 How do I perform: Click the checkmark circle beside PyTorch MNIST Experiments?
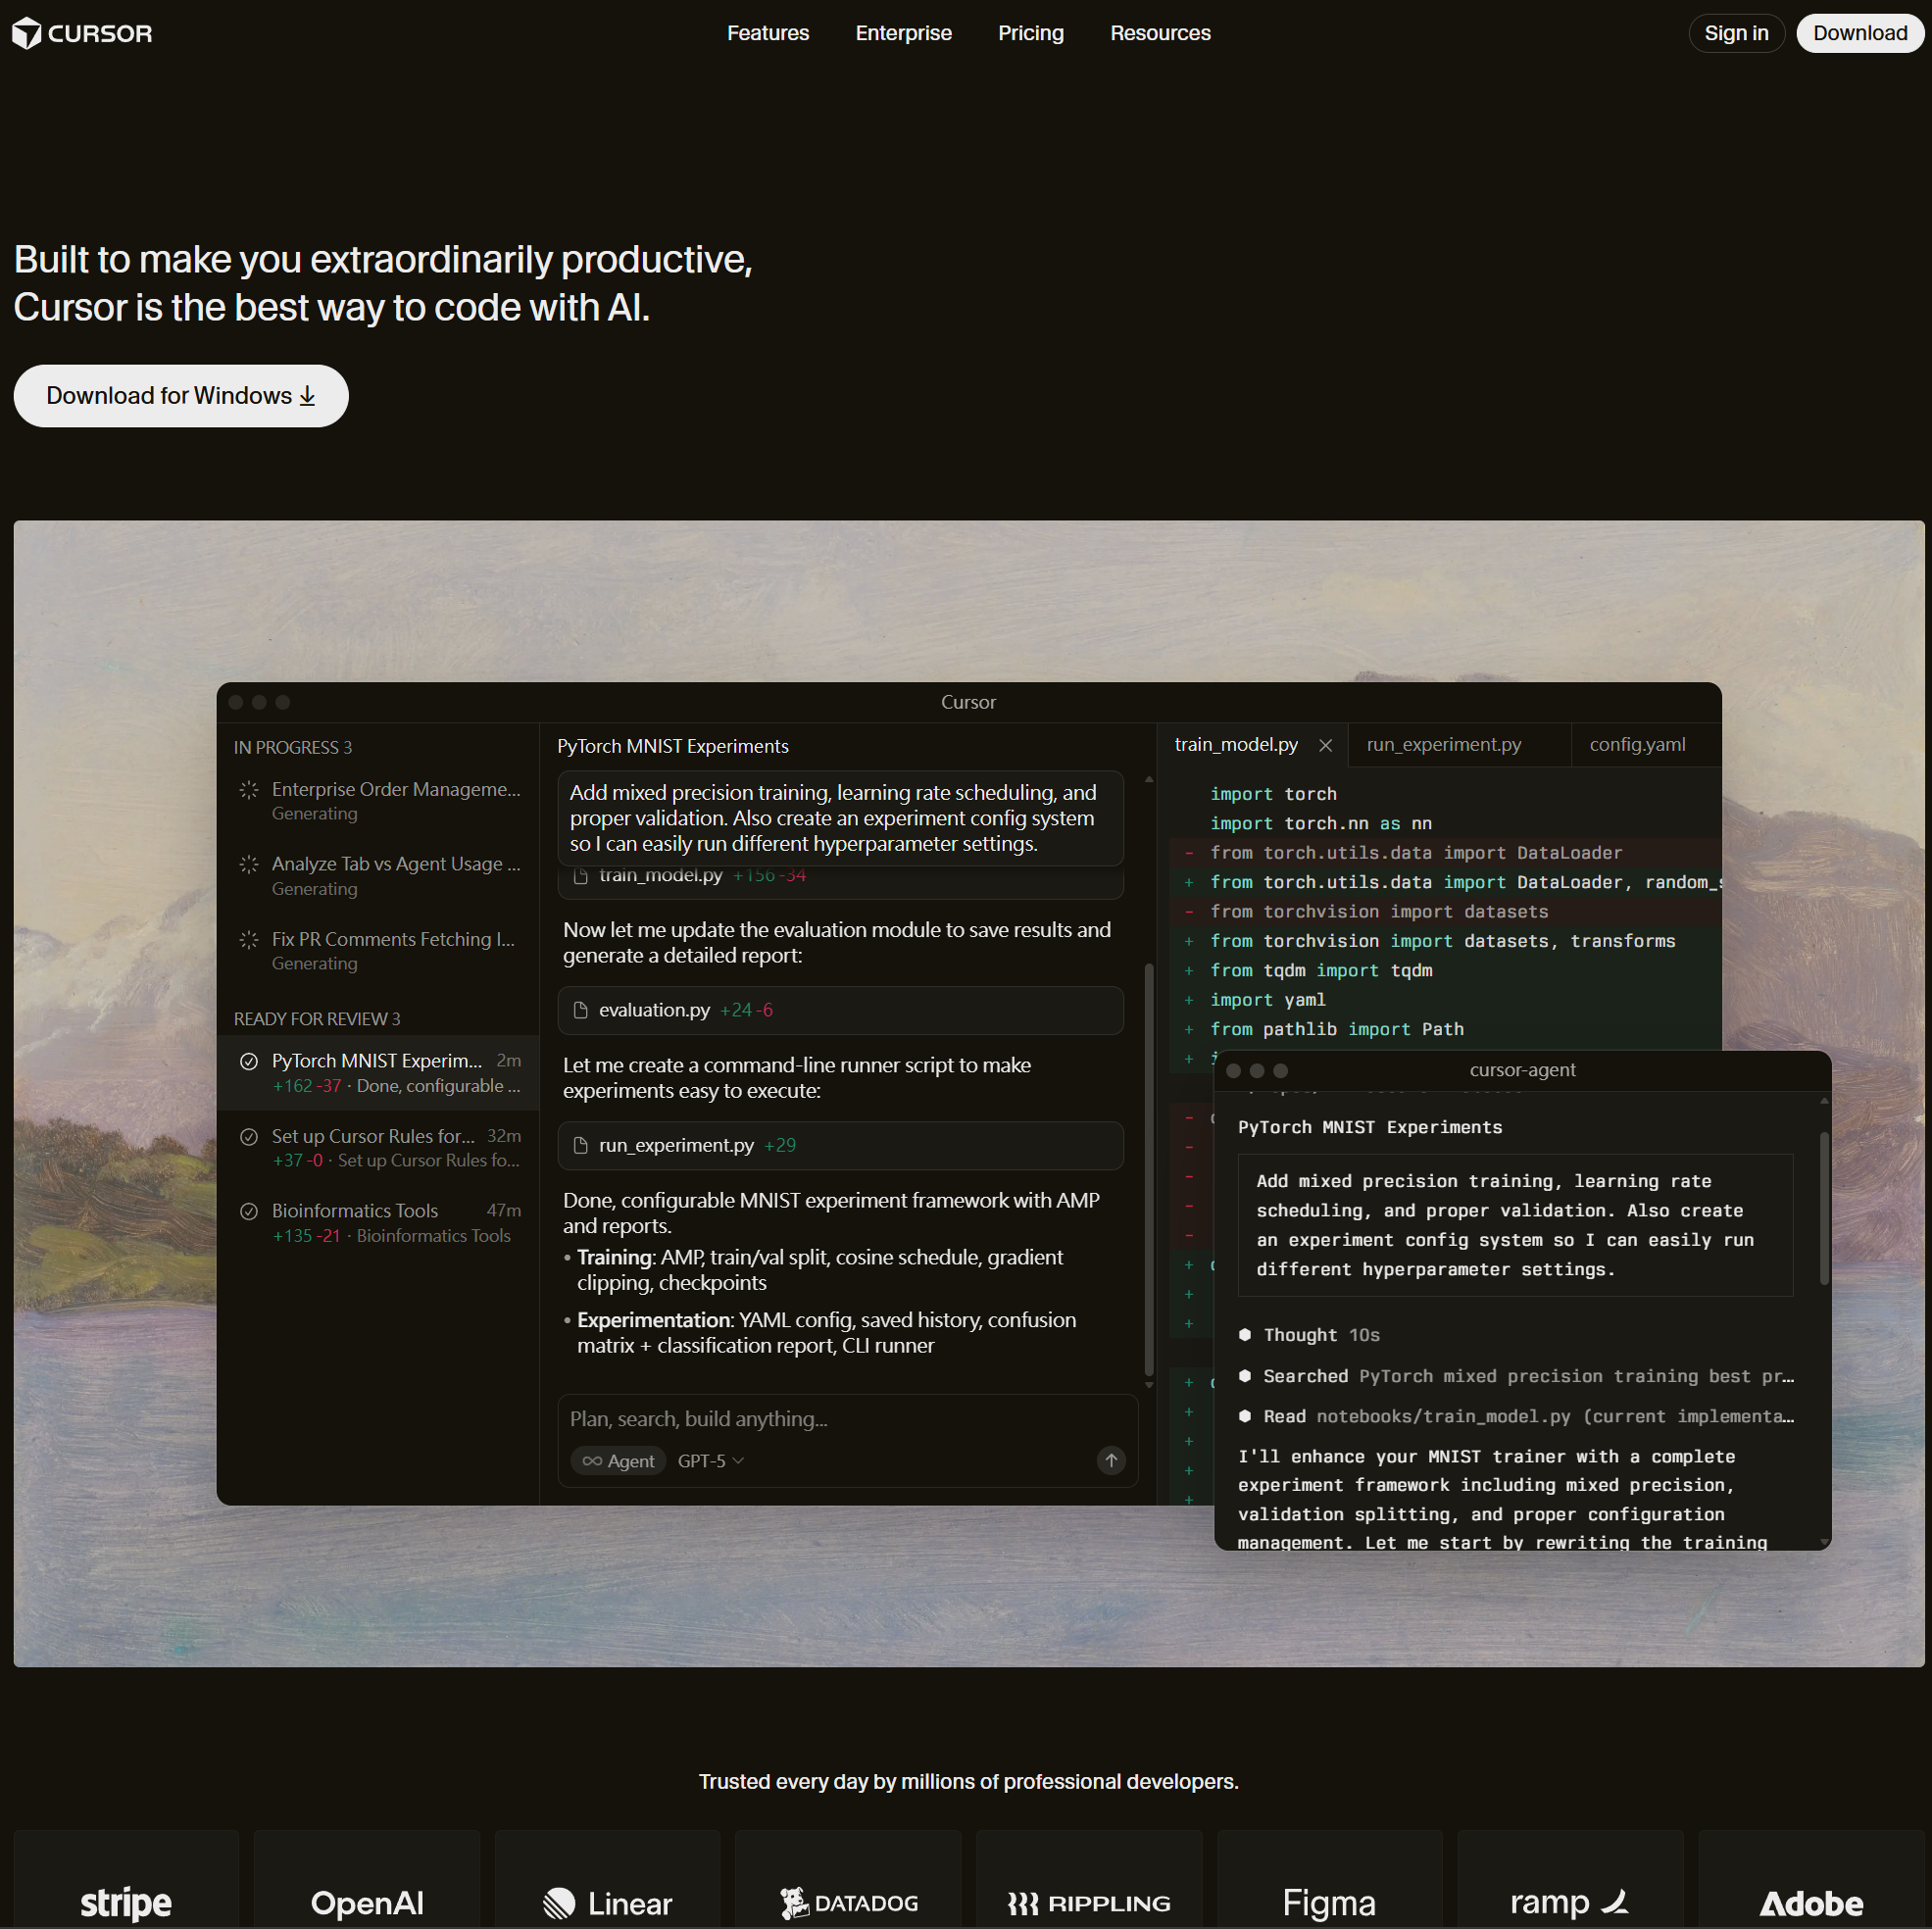point(249,1061)
